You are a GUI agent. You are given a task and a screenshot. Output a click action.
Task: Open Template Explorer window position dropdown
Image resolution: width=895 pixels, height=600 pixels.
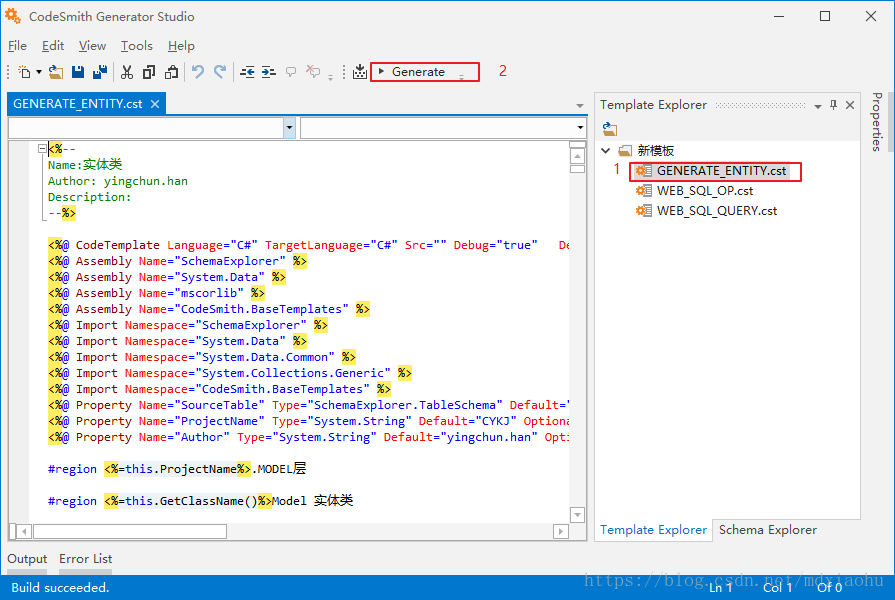pos(817,106)
